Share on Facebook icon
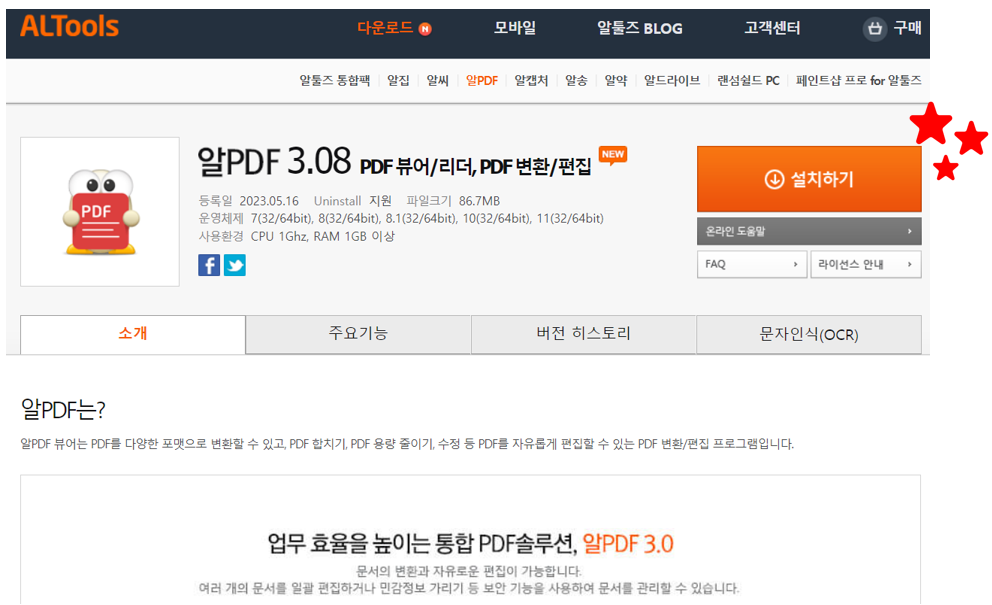 click(209, 265)
